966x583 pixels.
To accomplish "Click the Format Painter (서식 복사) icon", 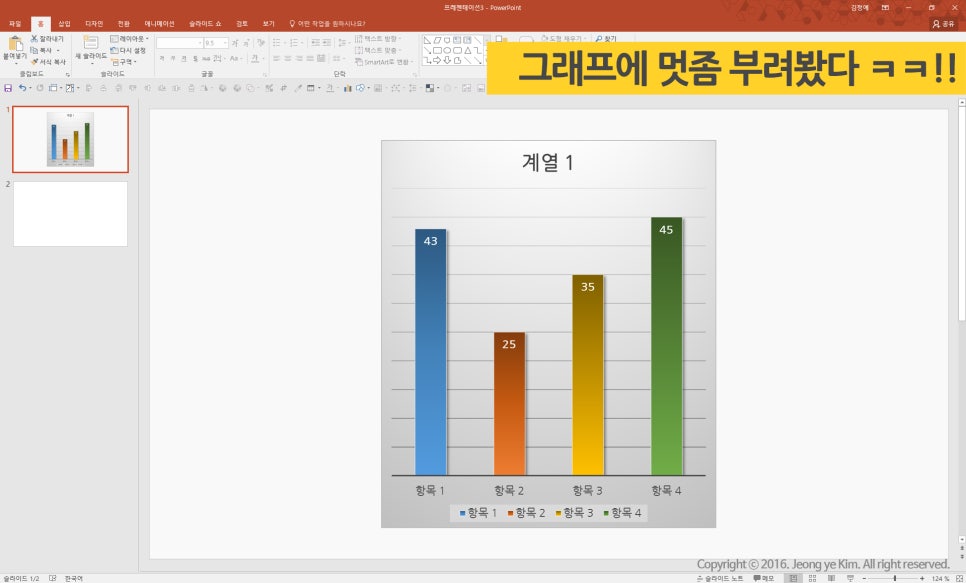I will [x=34, y=61].
